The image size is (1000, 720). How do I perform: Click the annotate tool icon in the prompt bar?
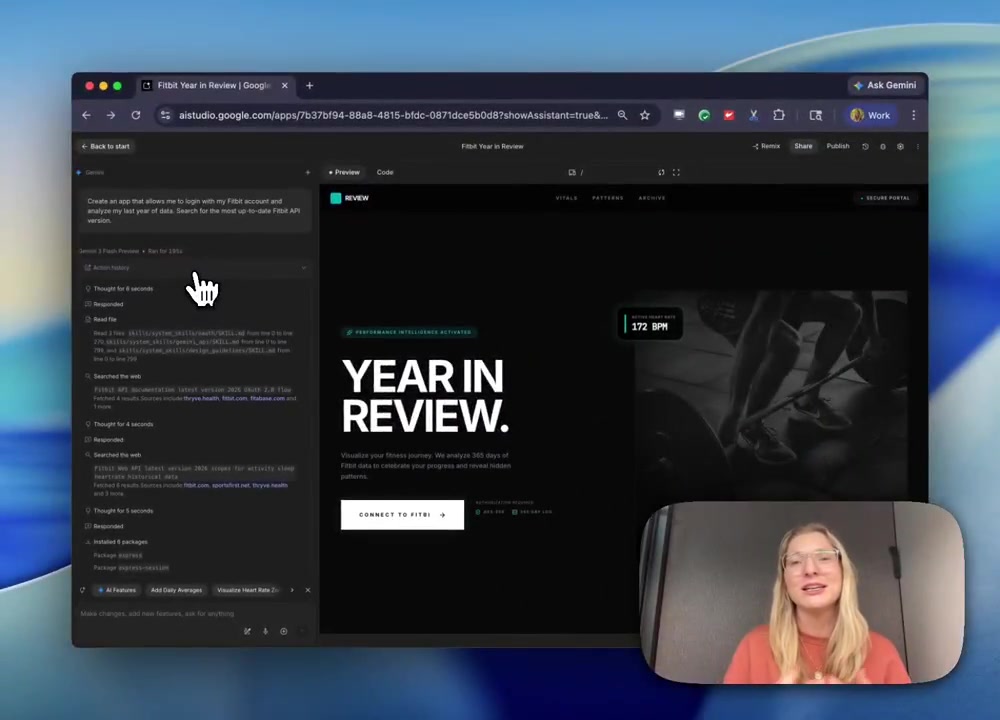pyautogui.click(x=247, y=632)
